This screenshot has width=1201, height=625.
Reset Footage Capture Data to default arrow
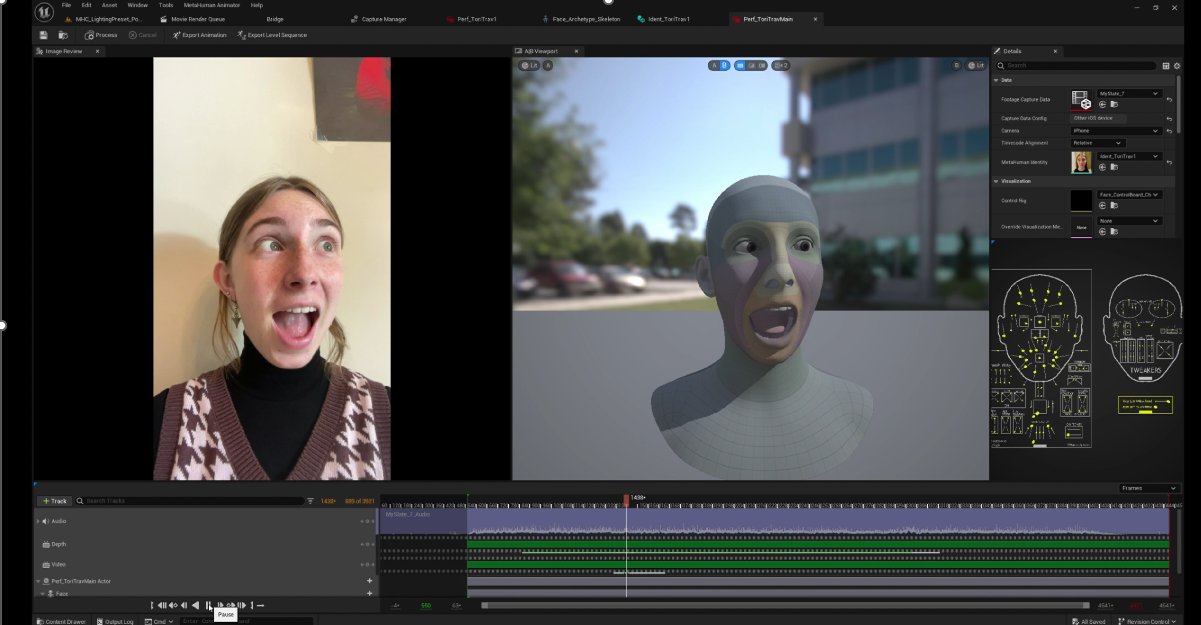pos(1169,98)
